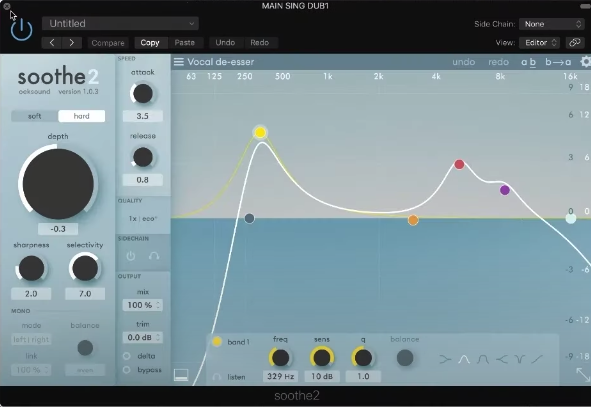This screenshot has height=407, width=591.
Task: Click the sharpness knob
Action: click(31, 268)
